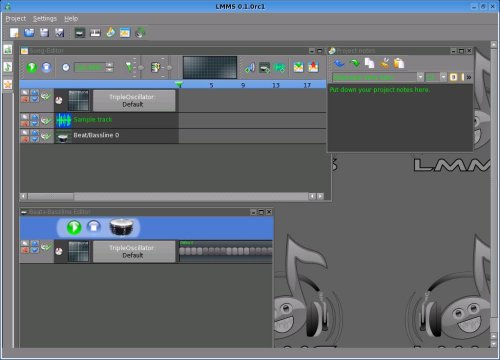
Task: Open the Settings menu
Action: coord(45,19)
